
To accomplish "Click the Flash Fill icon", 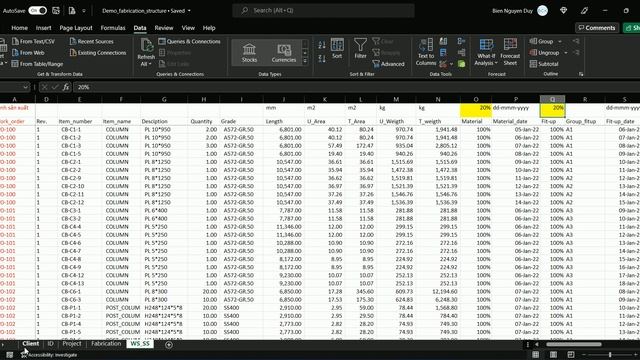I will tap(443, 41).
